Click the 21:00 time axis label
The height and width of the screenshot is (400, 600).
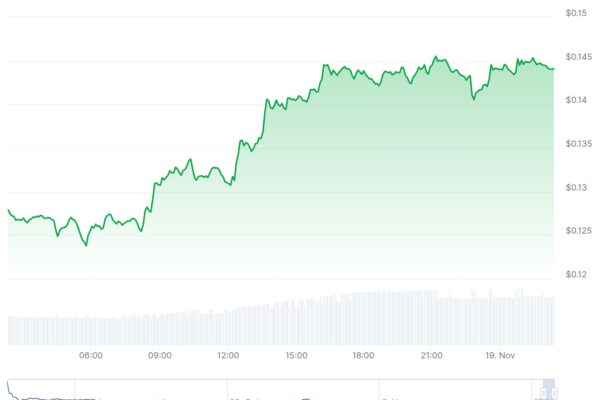pyautogui.click(x=431, y=355)
